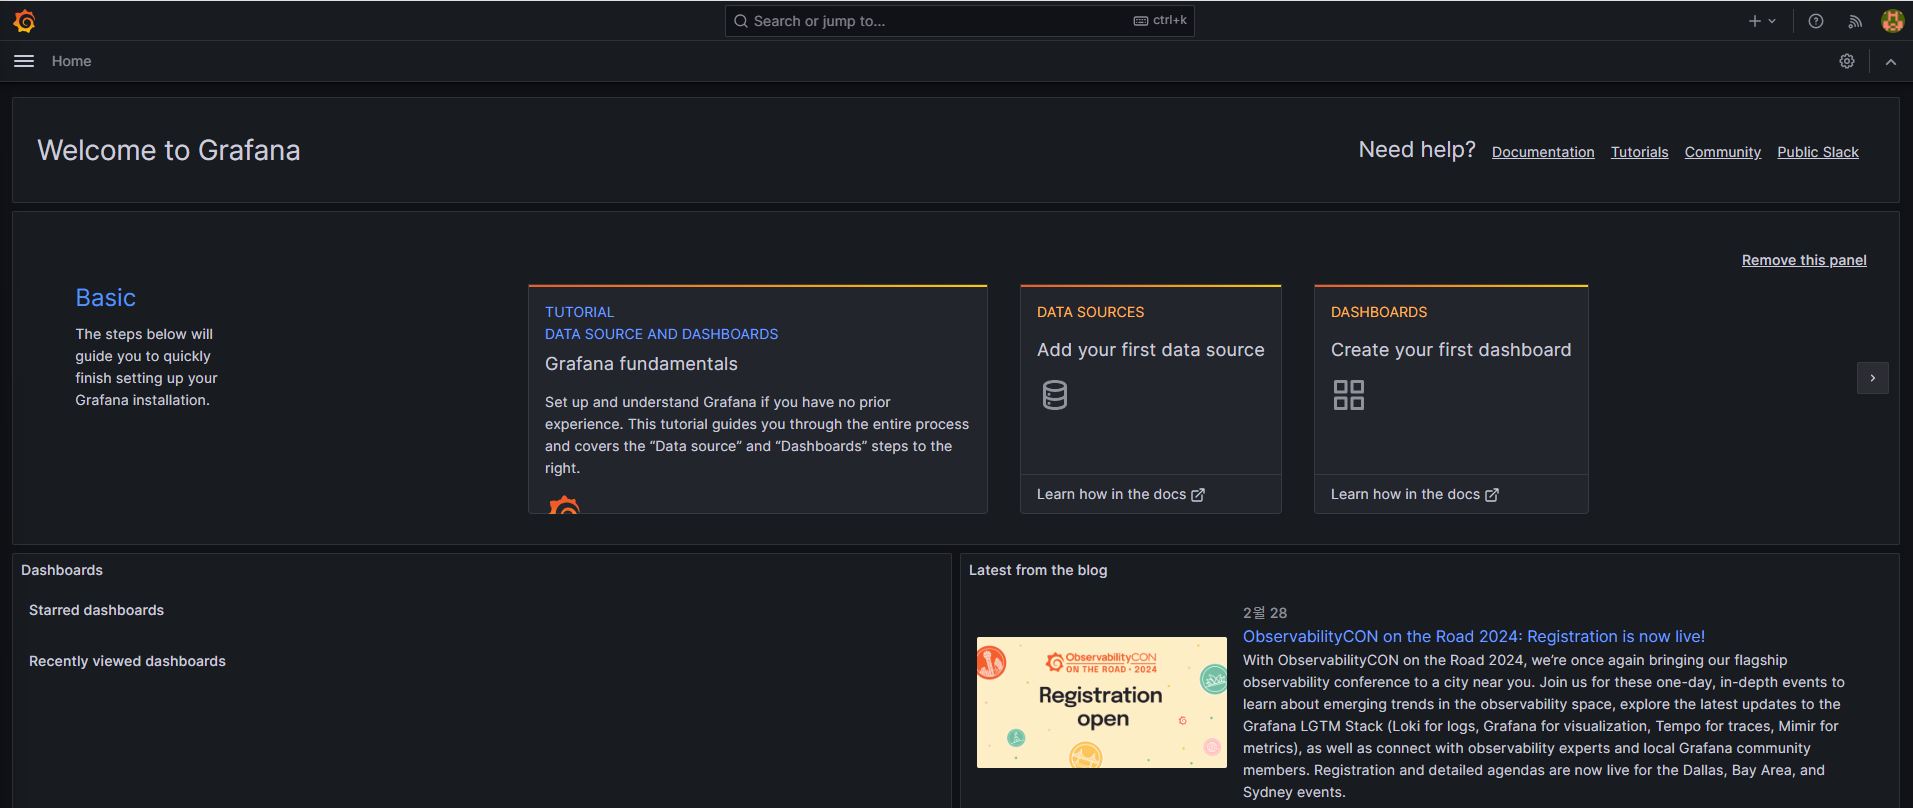This screenshot has width=1913, height=808.
Task: Collapse top bar with chevron up
Action: tap(1891, 61)
